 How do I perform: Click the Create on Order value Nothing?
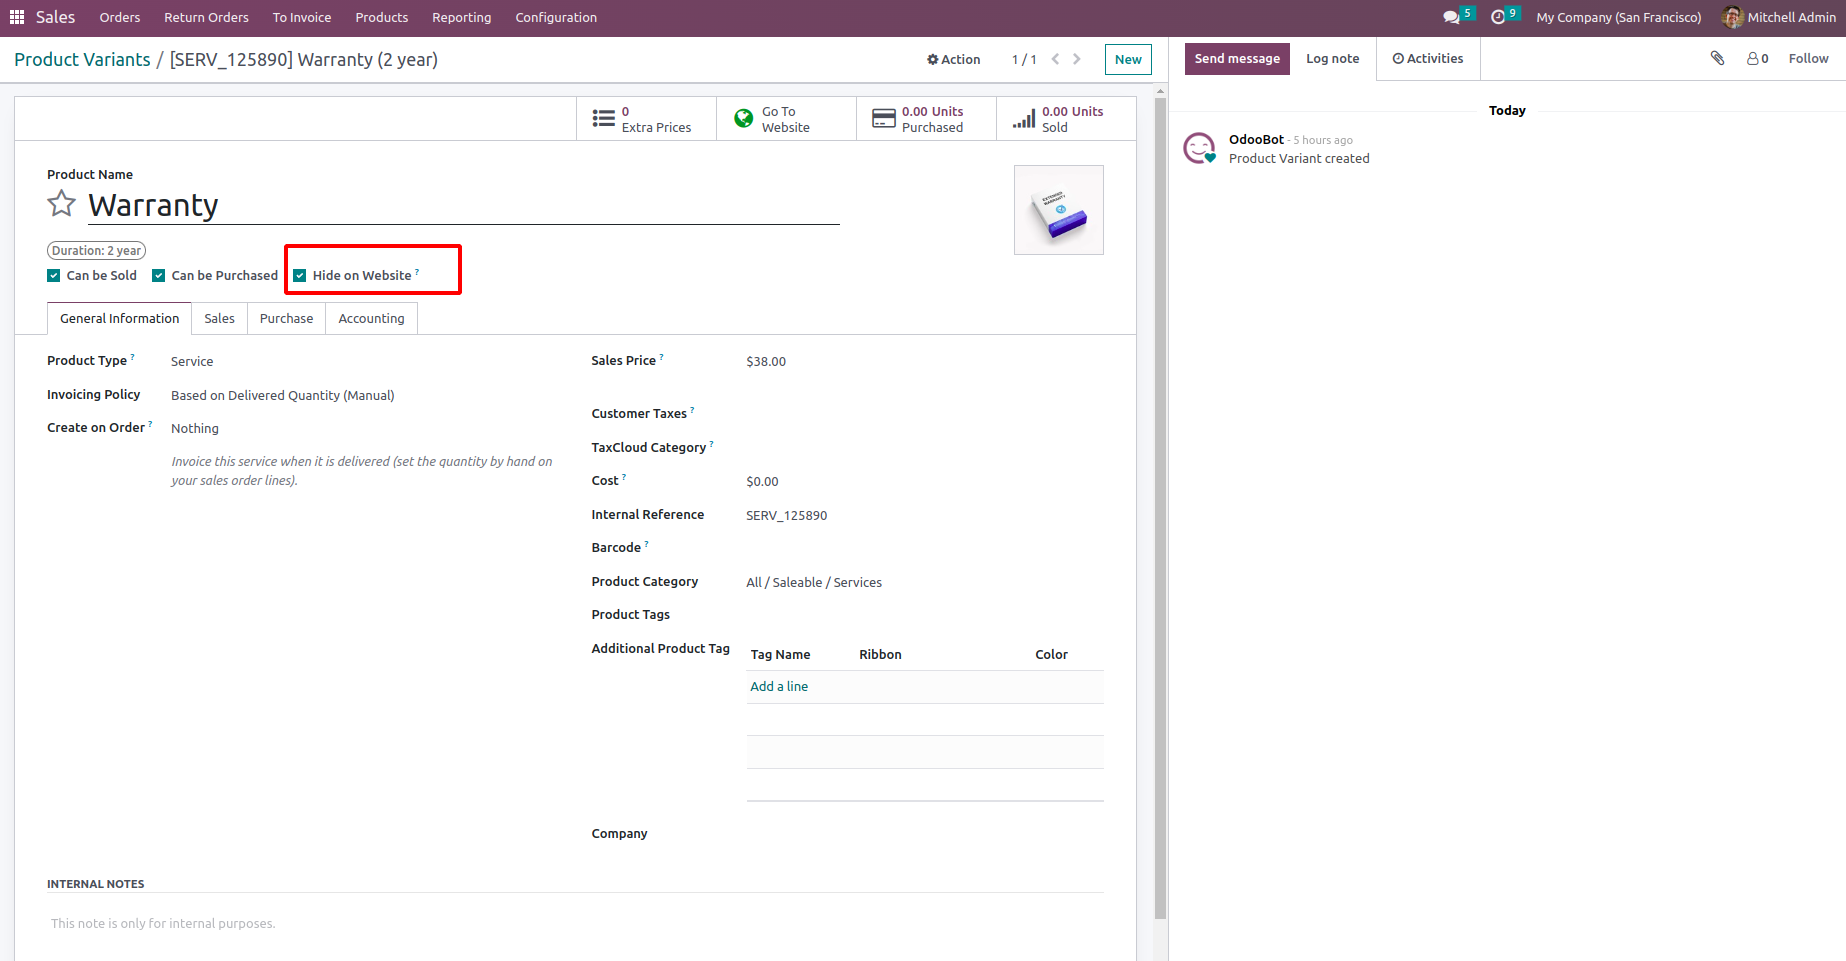pyautogui.click(x=195, y=428)
